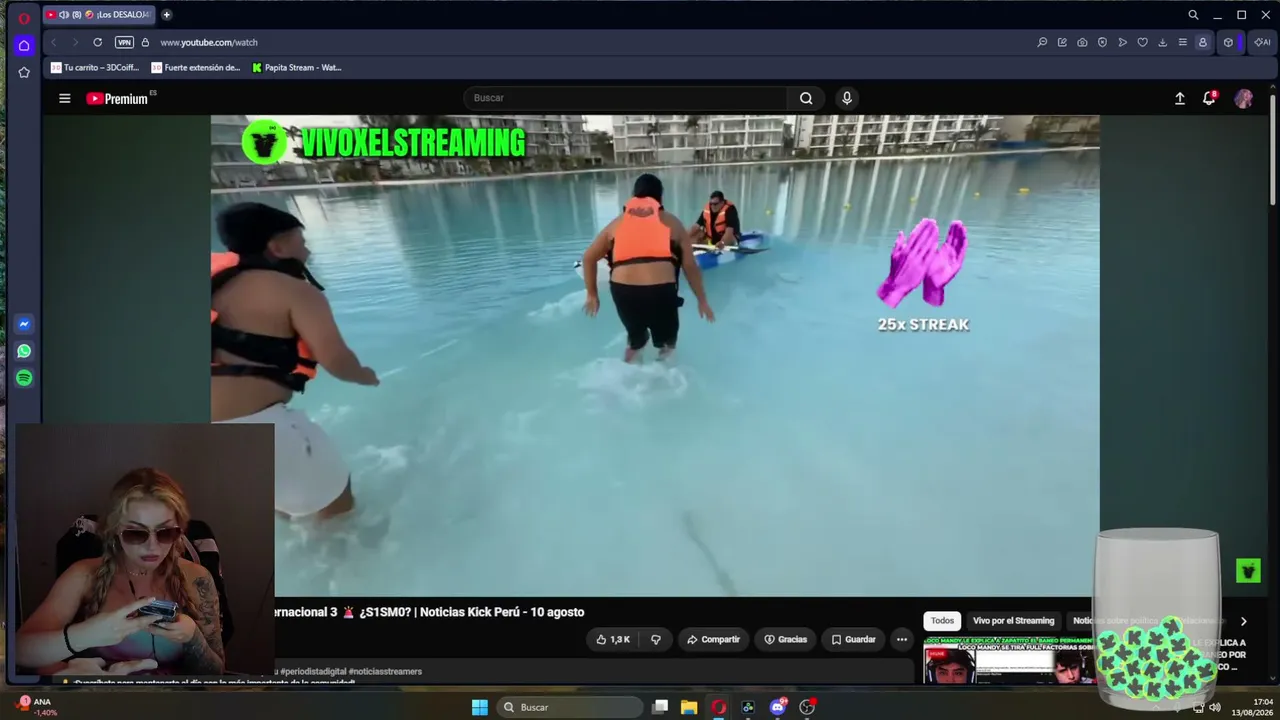Show more filter chips with right arrow
The height and width of the screenshot is (720, 1280).
pyautogui.click(x=1243, y=621)
